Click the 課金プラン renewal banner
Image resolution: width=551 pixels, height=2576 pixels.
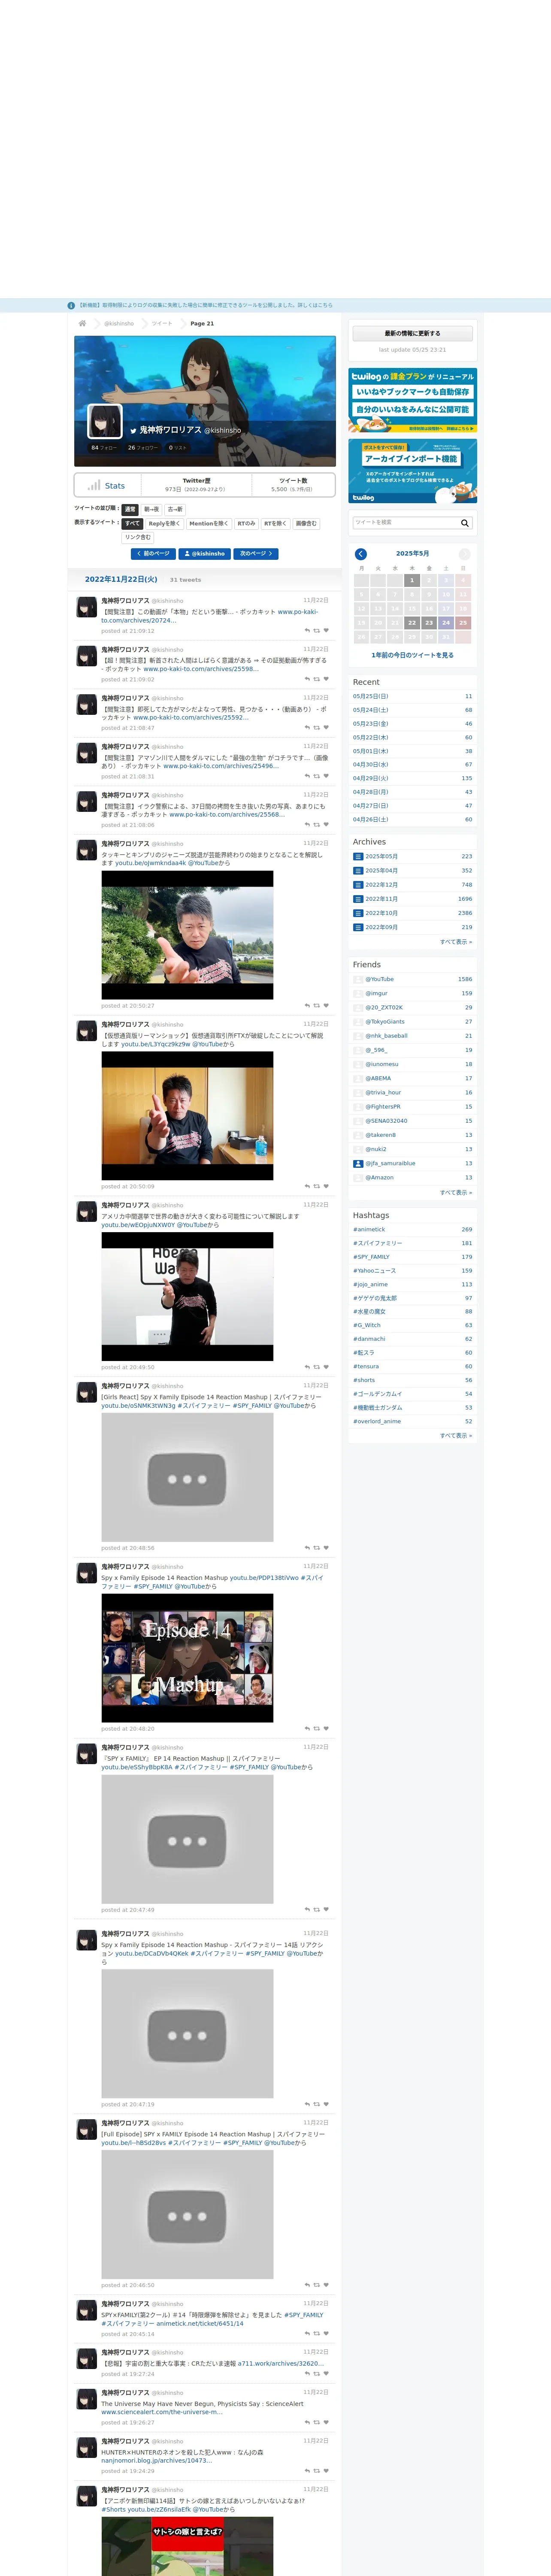click(x=412, y=400)
